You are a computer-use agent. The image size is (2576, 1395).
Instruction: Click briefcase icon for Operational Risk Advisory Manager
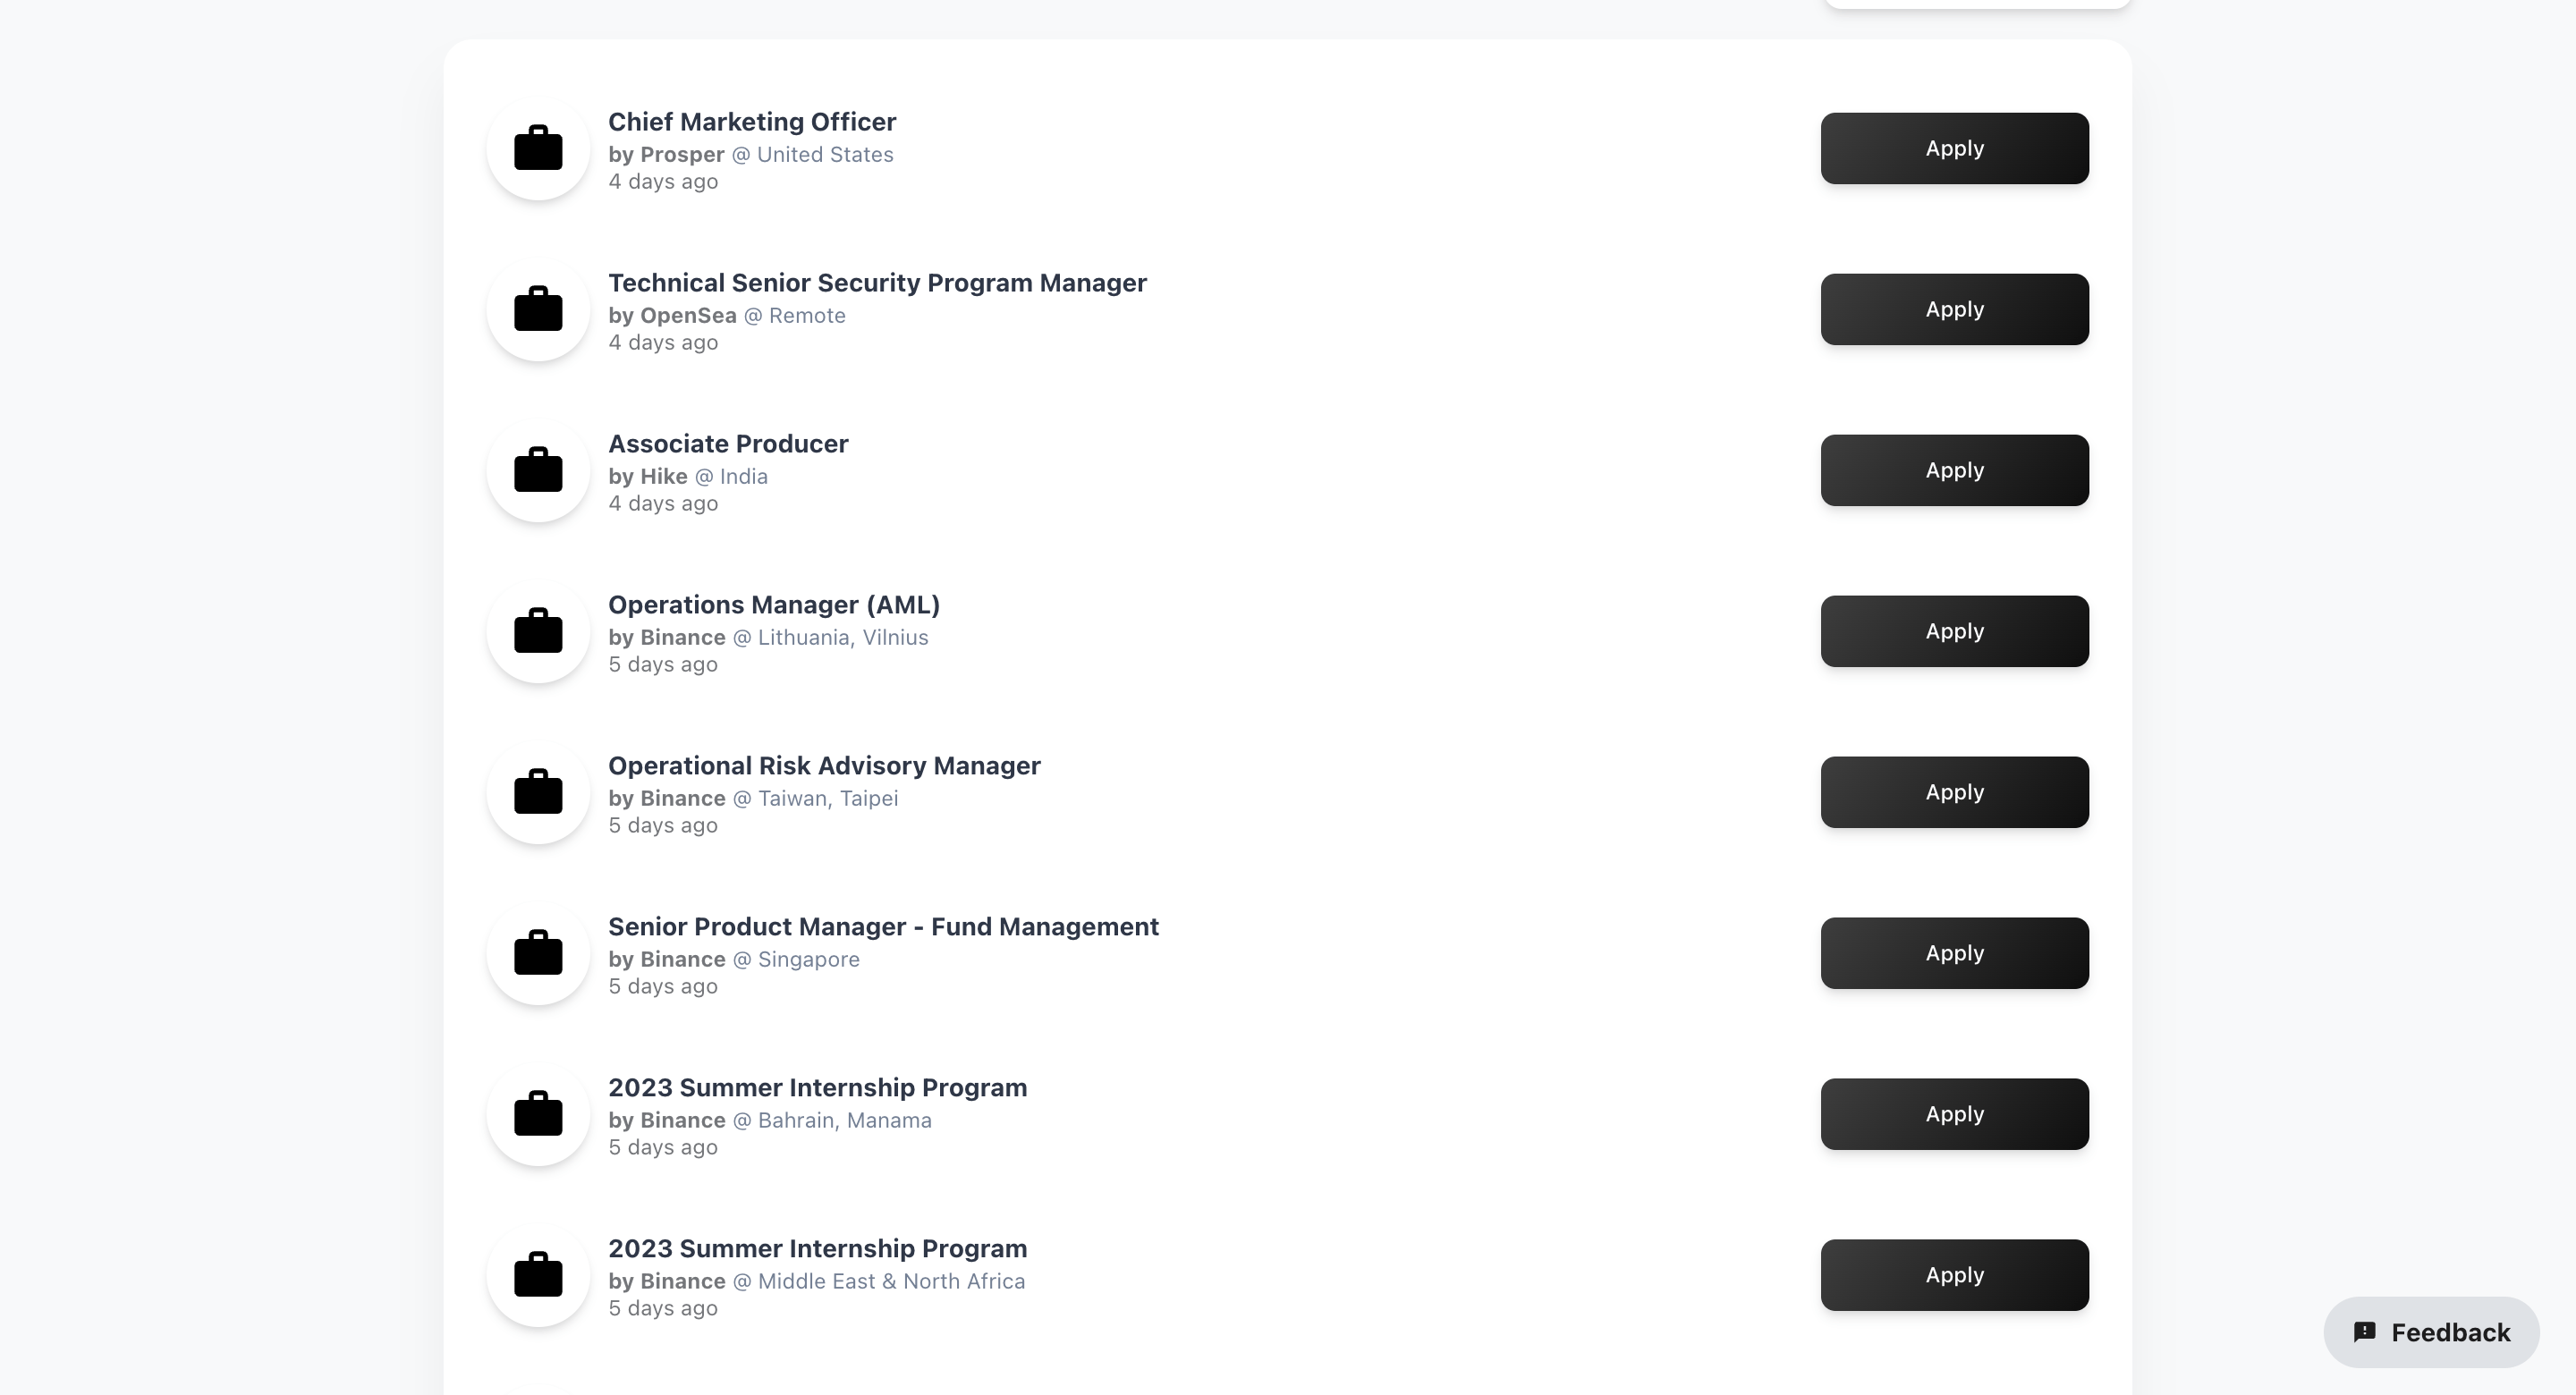tap(538, 793)
